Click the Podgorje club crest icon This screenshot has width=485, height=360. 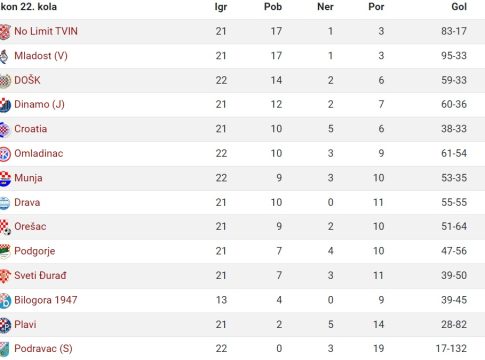click(5, 252)
